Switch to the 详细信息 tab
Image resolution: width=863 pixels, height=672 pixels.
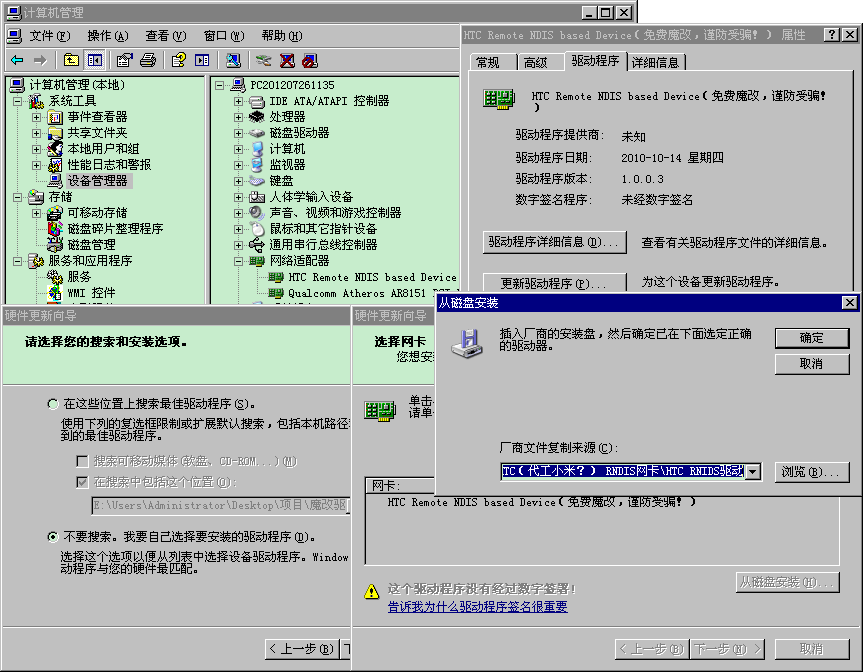point(655,62)
